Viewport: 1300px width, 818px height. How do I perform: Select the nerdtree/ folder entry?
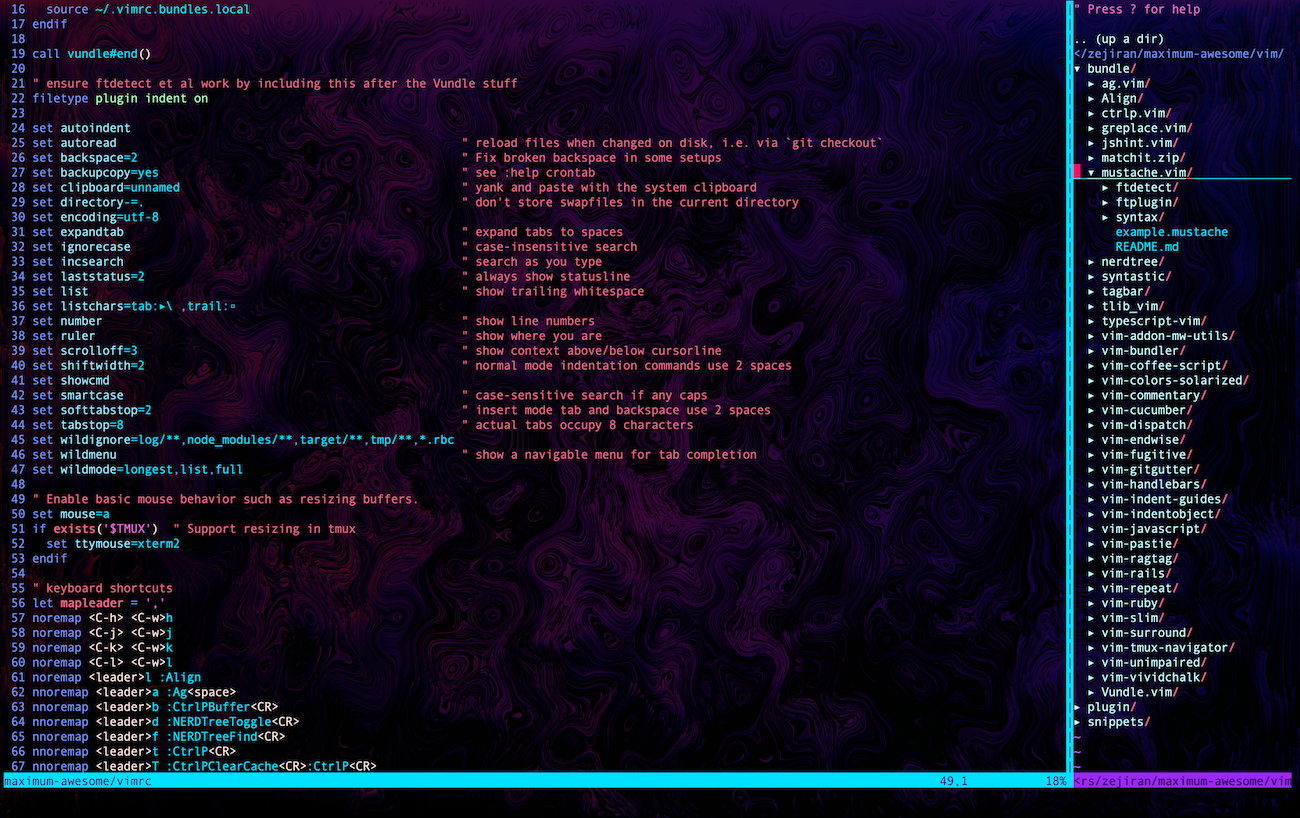pyautogui.click(x=1133, y=262)
